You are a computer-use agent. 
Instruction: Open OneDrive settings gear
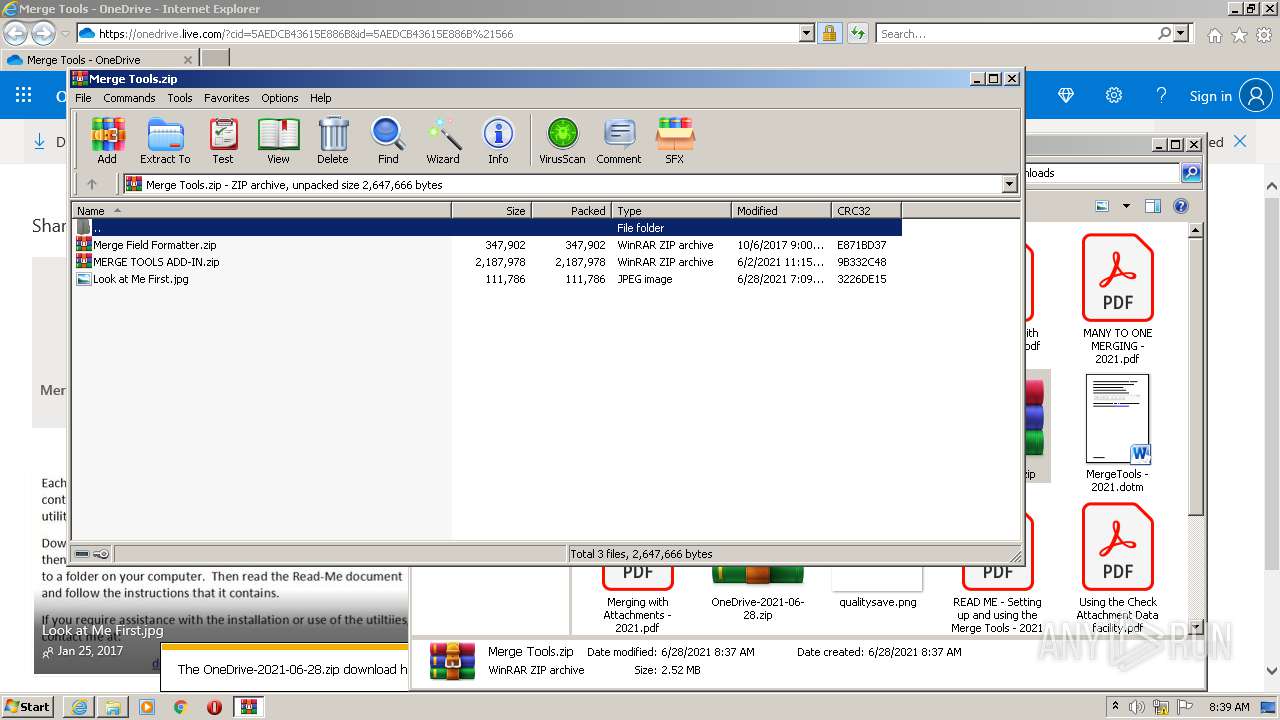tap(1114, 96)
